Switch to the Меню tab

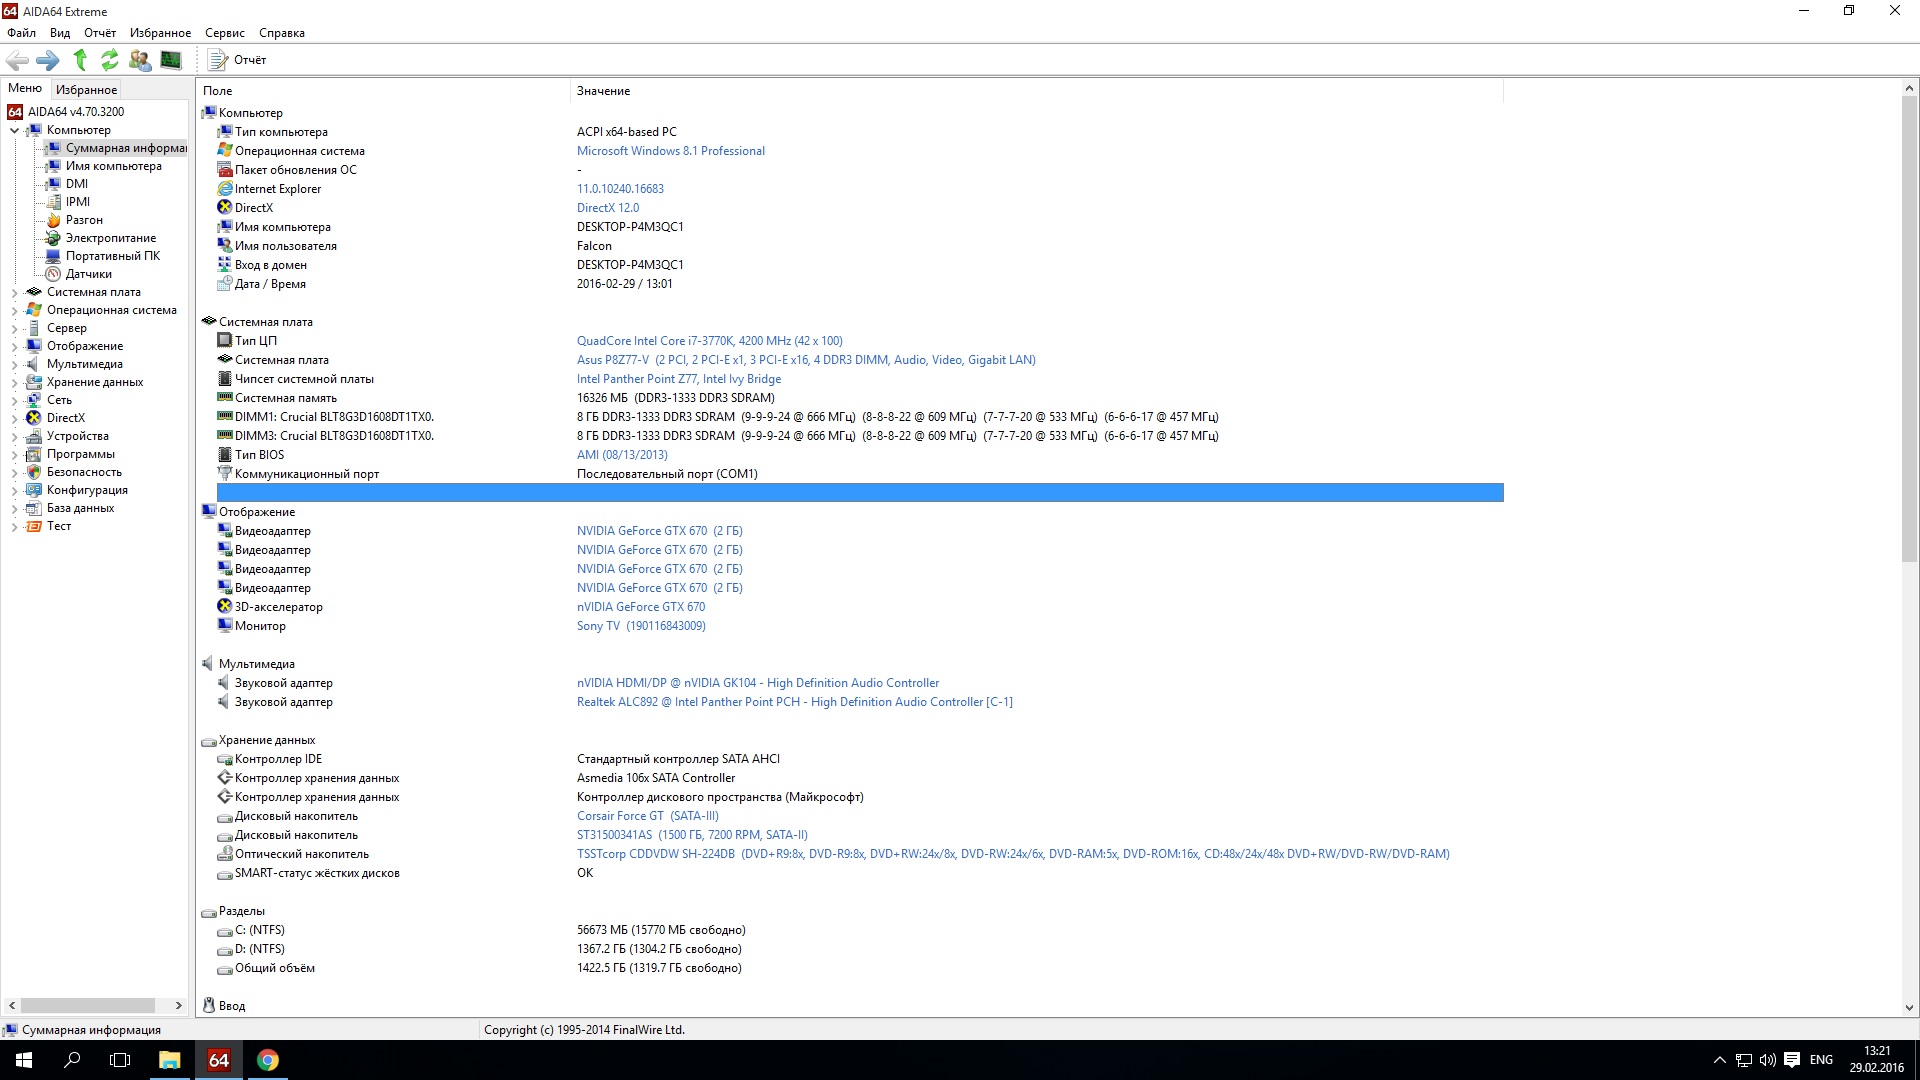(25, 89)
